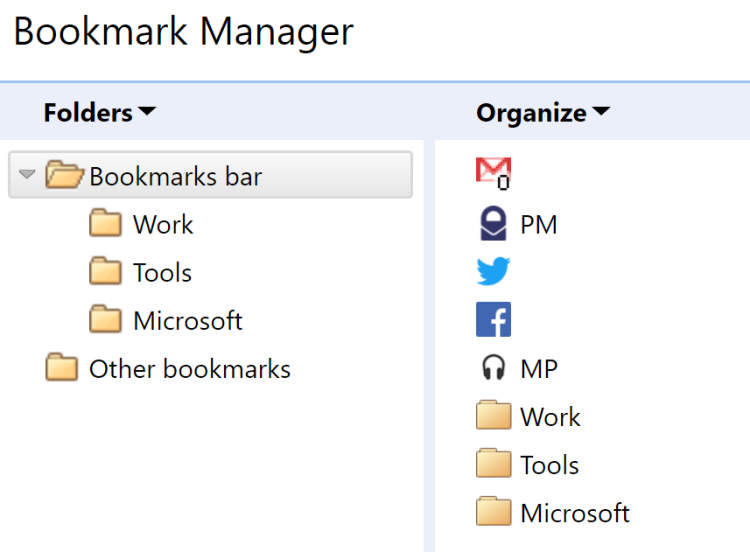The height and width of the screenshot is (552, 750).
Task: Collapse the Bookmarks bar tree node
Action: 27,174
